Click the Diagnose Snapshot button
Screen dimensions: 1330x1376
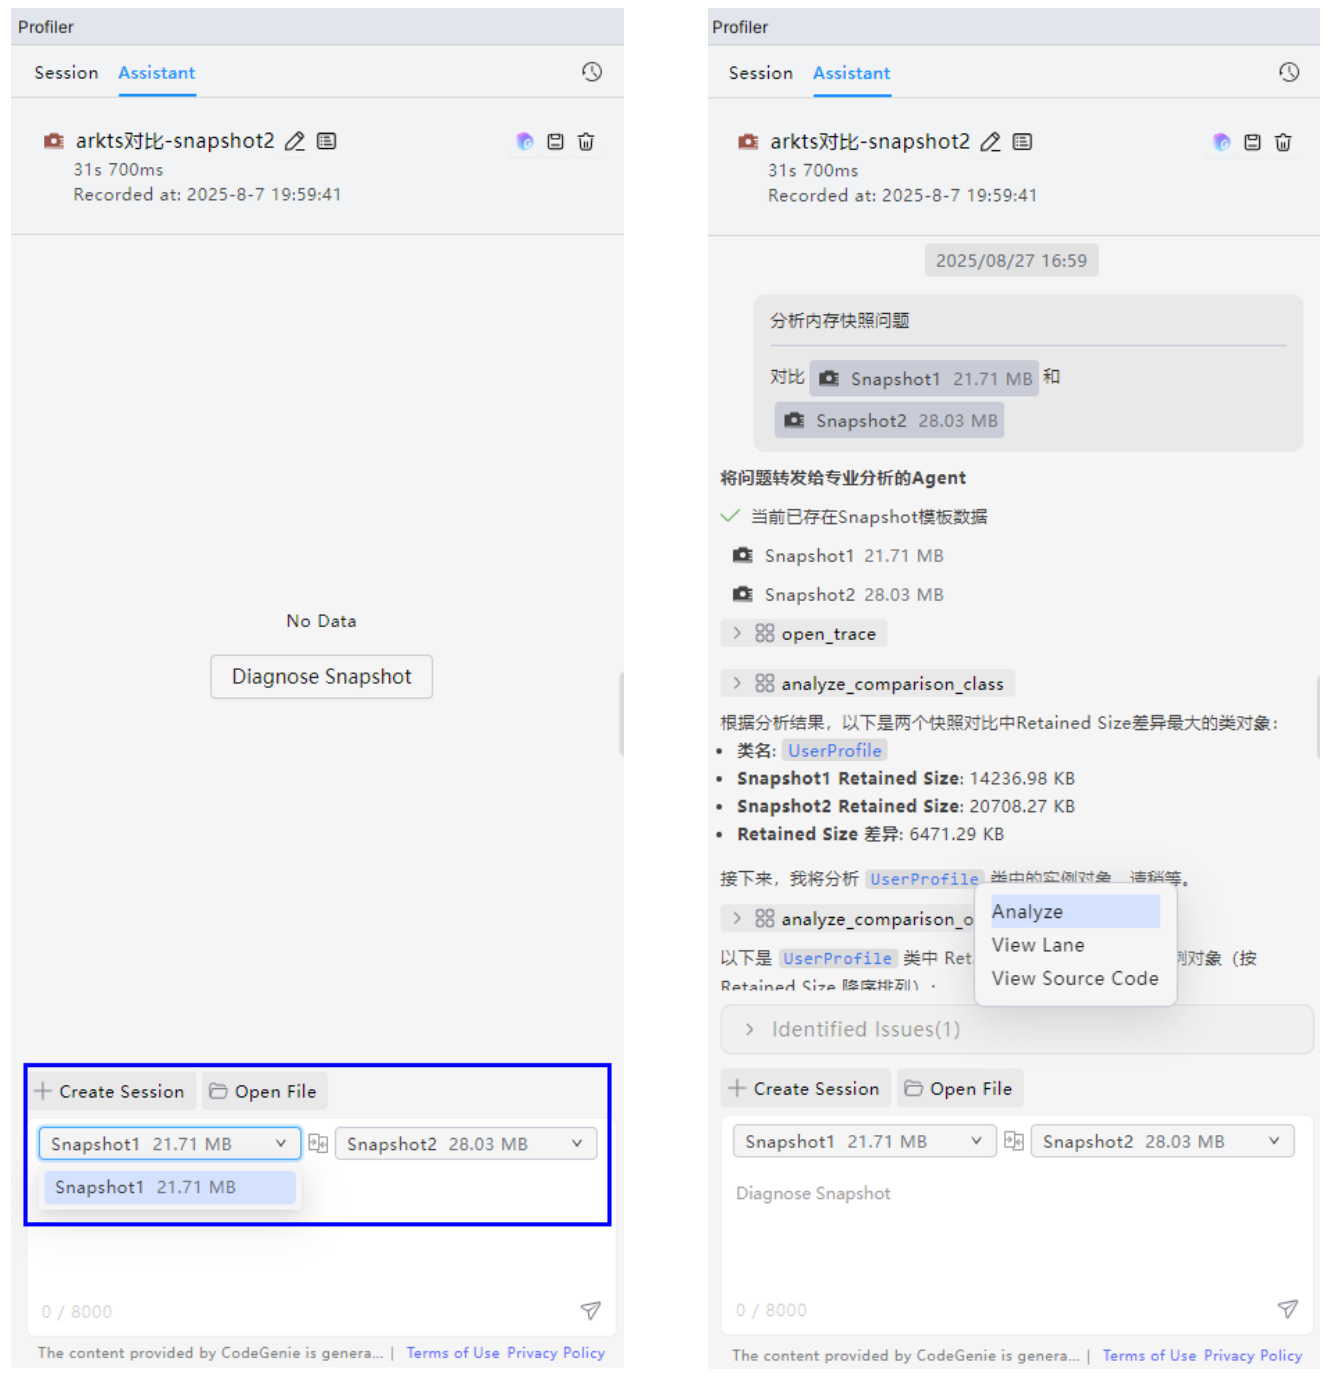[321, 677]
